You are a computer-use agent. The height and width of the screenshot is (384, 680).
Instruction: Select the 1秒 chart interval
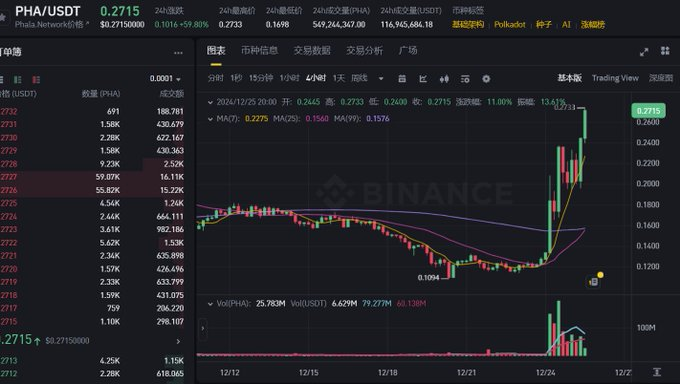236,78
